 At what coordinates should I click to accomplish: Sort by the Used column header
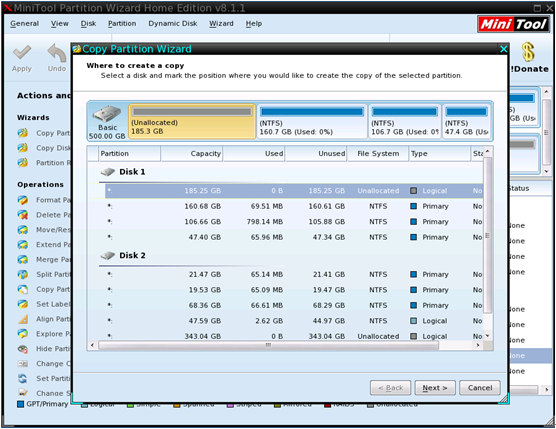[x=254, y=154]
